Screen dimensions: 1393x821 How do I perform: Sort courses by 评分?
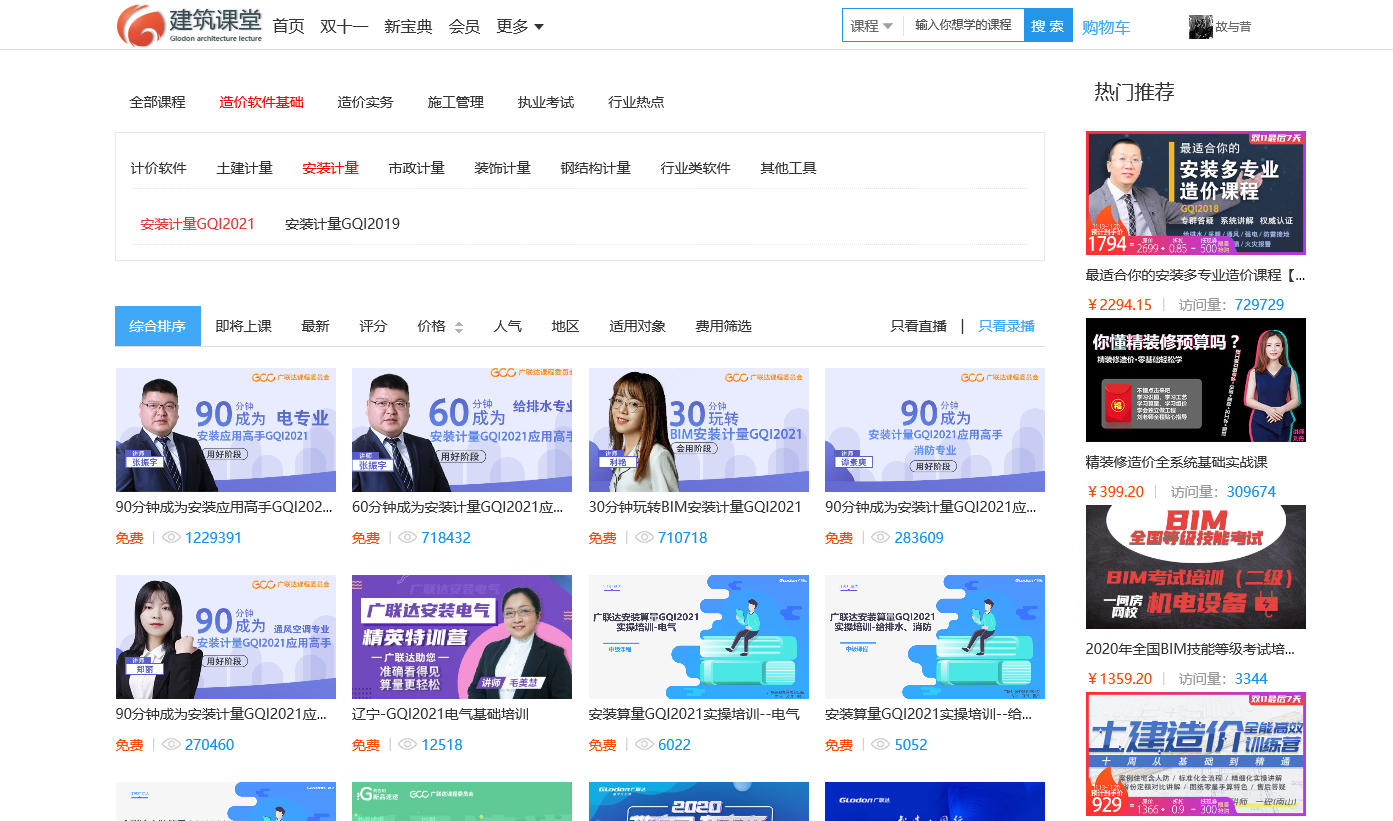click(373, 326)
